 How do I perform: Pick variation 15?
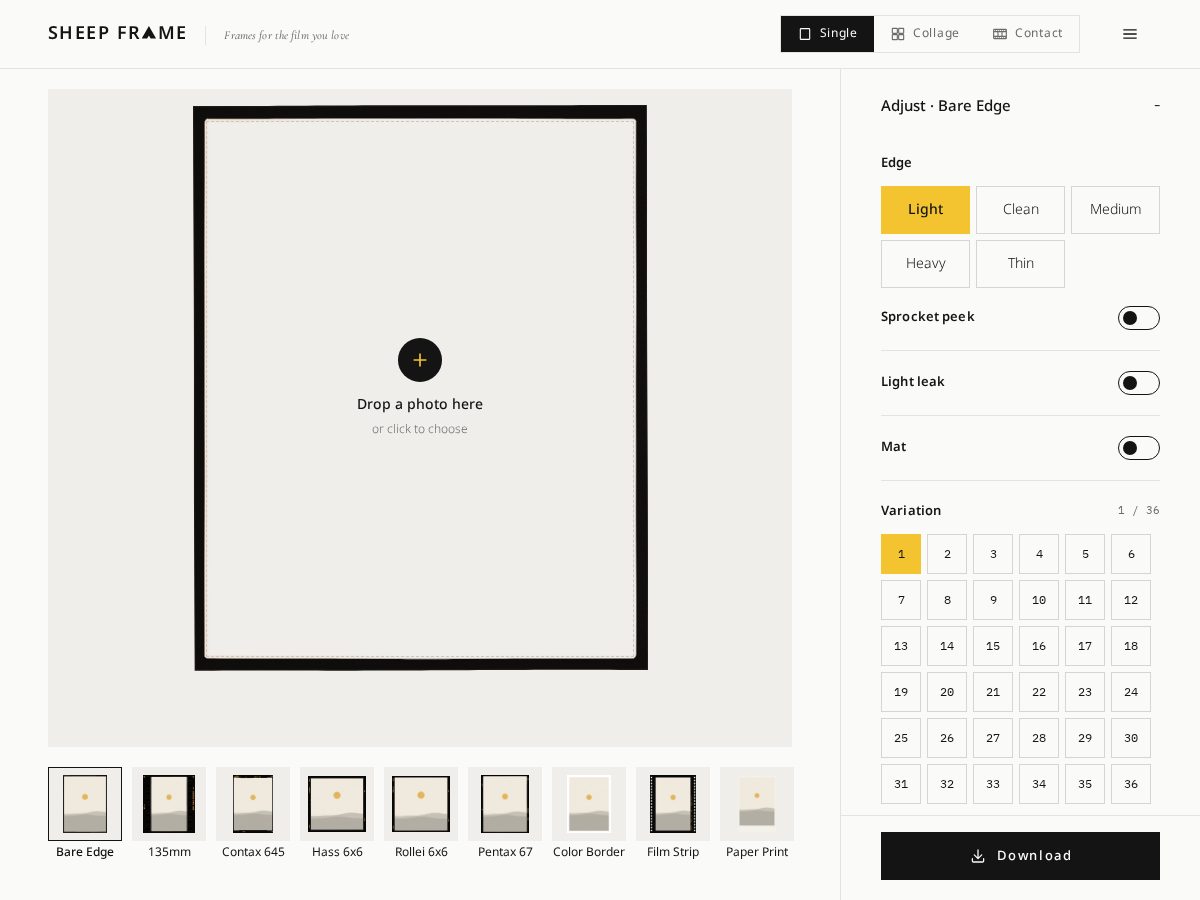pos(993,646)
